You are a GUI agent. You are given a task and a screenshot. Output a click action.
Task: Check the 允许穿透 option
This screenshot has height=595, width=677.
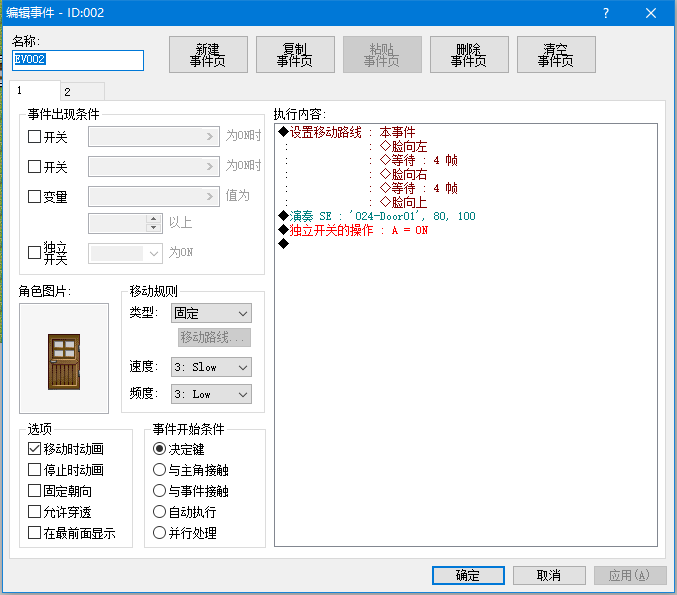pyautogui.click(x=34, y=512)
